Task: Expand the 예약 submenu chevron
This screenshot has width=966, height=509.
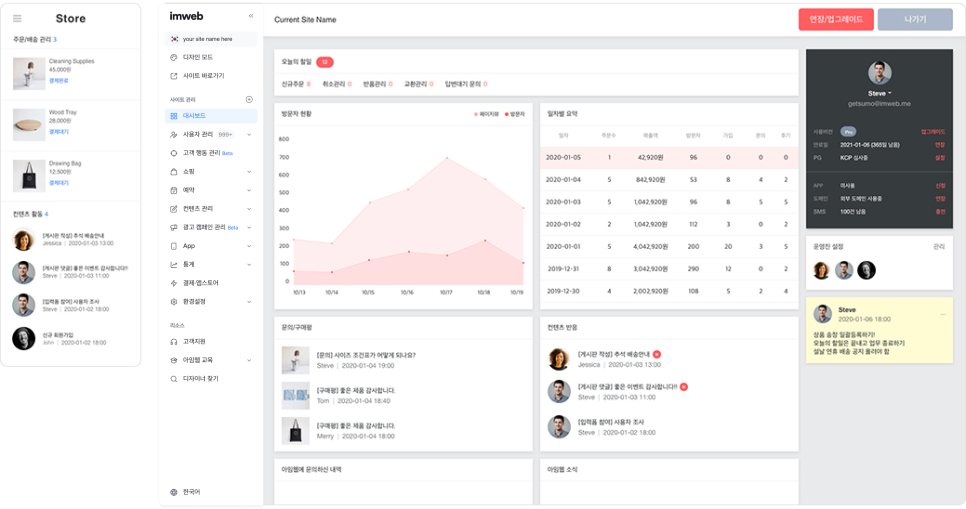Action: (249, 190)
